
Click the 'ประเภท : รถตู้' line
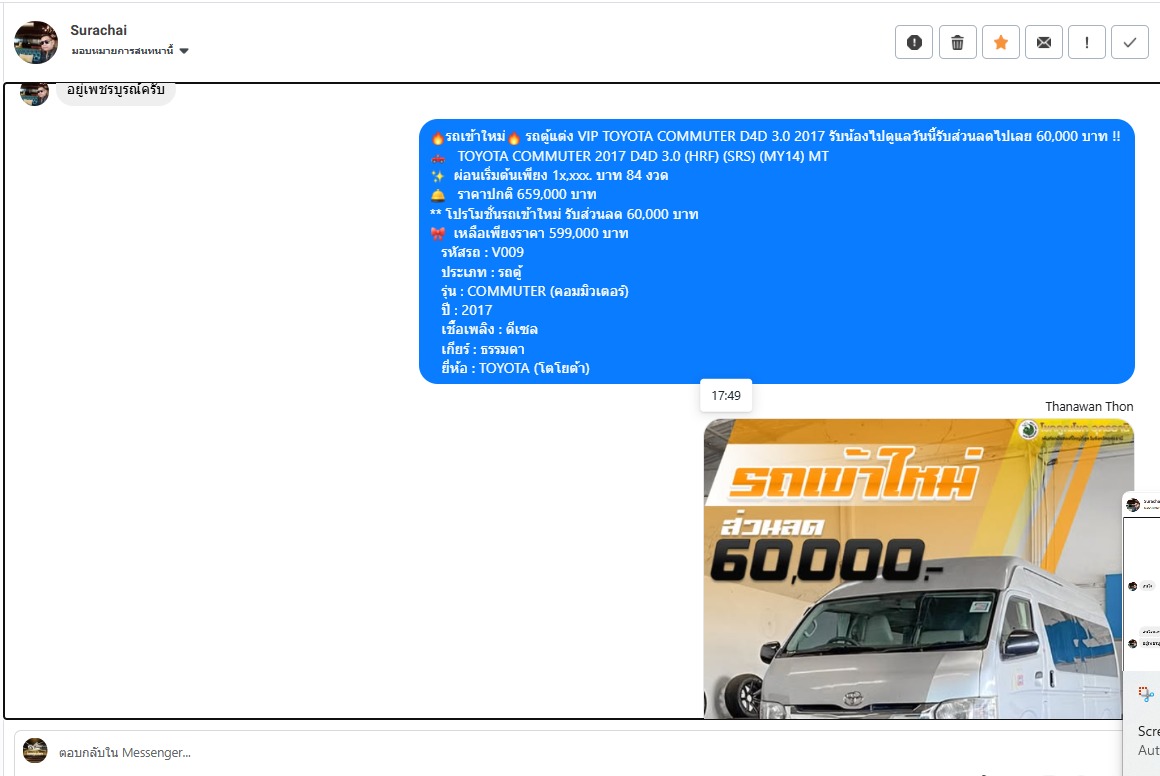pyautogui.click(x=482, y=271)
